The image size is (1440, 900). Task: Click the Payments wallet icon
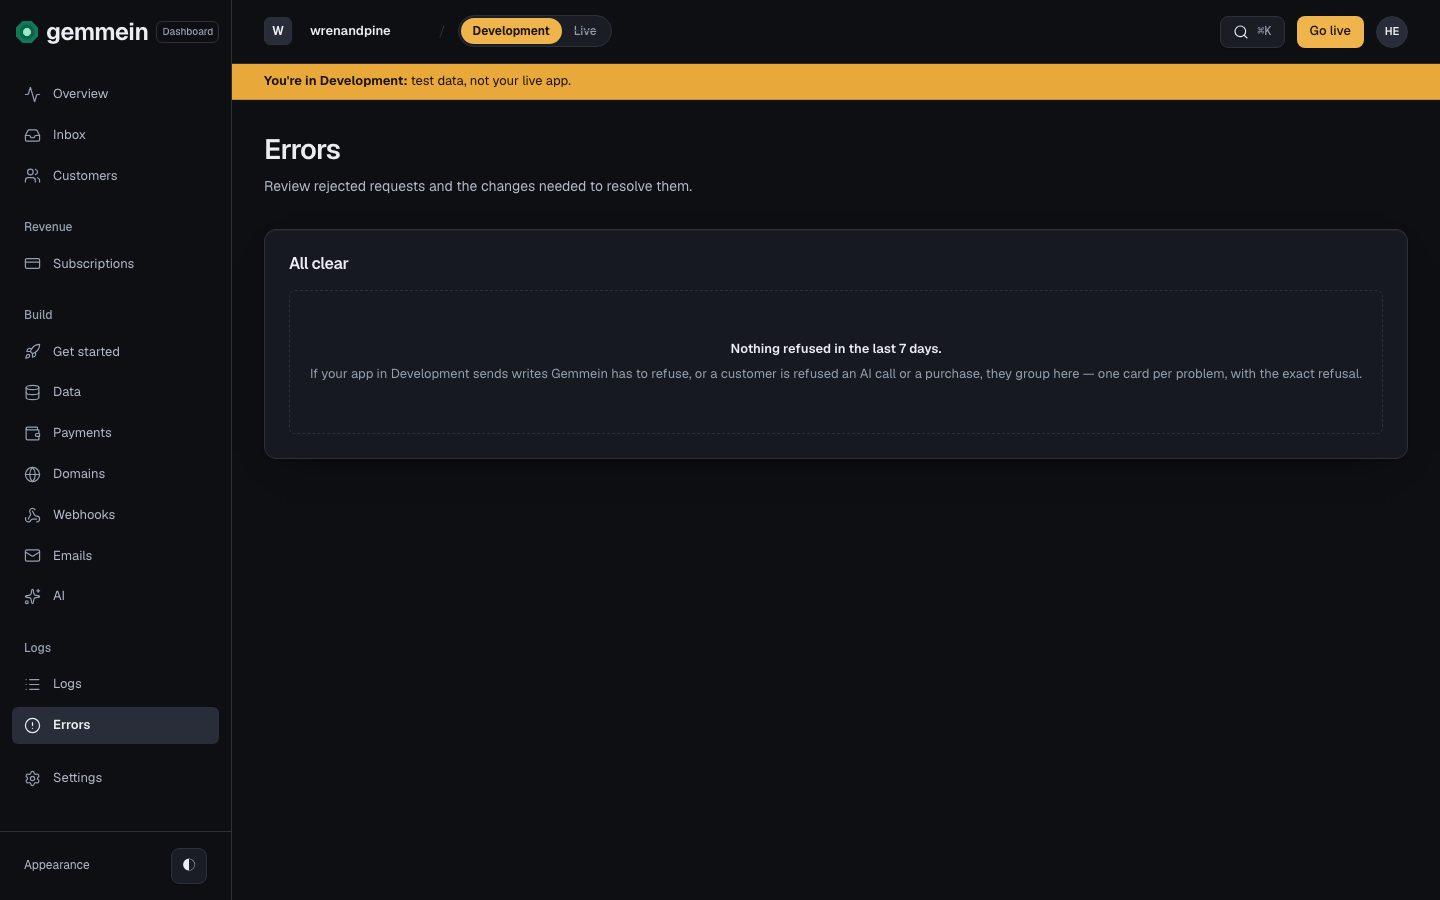[33, 433]
